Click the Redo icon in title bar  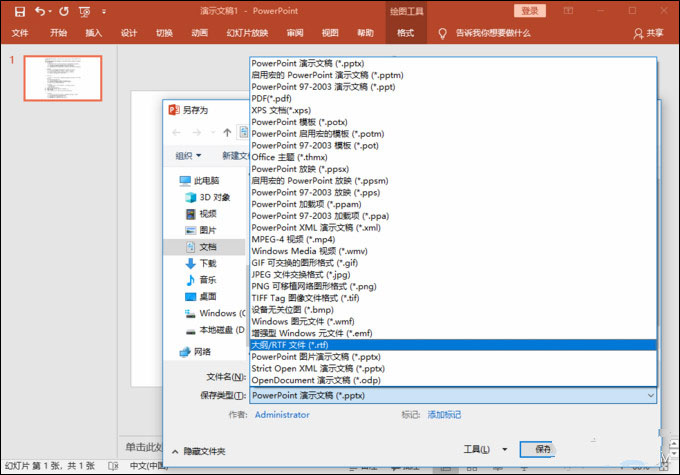tap(64, 11)
